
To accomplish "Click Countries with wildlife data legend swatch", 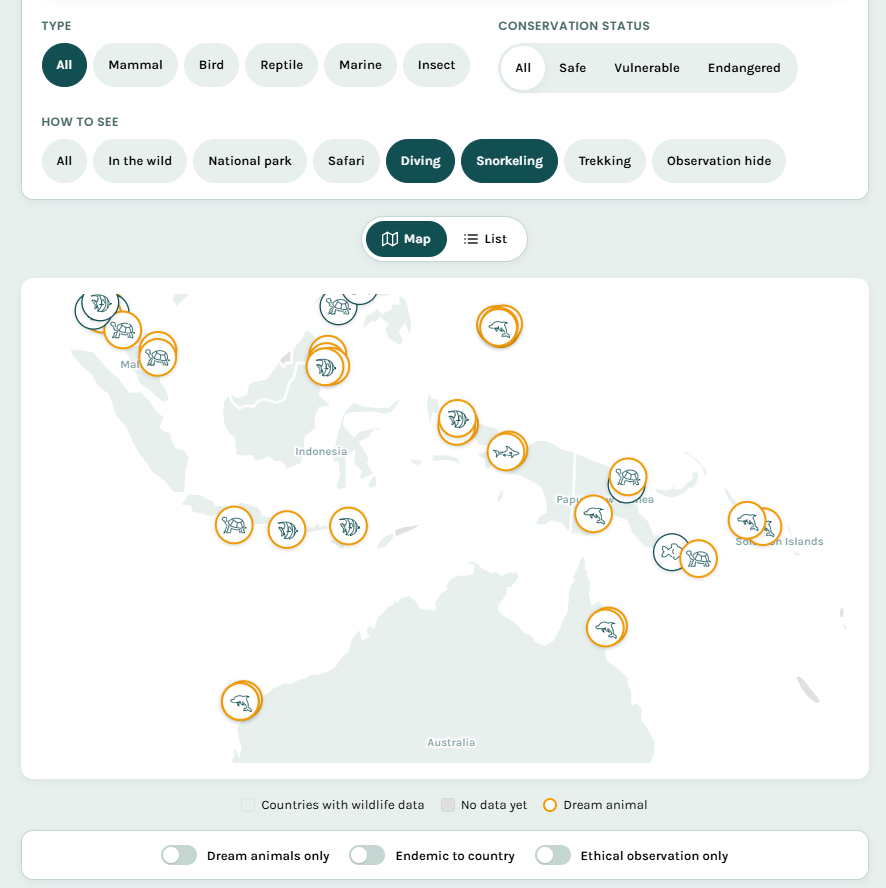I will [x=248, y=805].
